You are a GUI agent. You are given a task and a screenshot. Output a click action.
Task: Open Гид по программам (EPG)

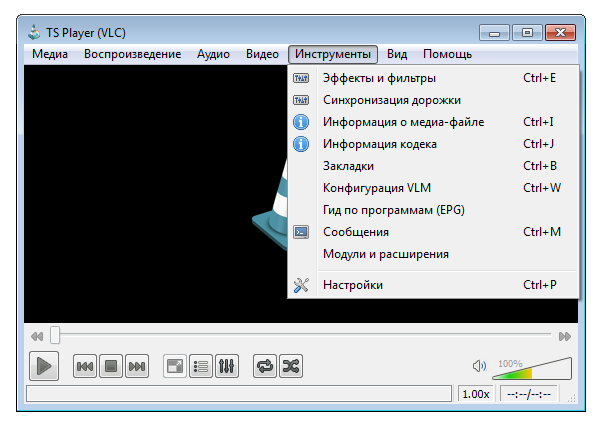pos(433,210)
